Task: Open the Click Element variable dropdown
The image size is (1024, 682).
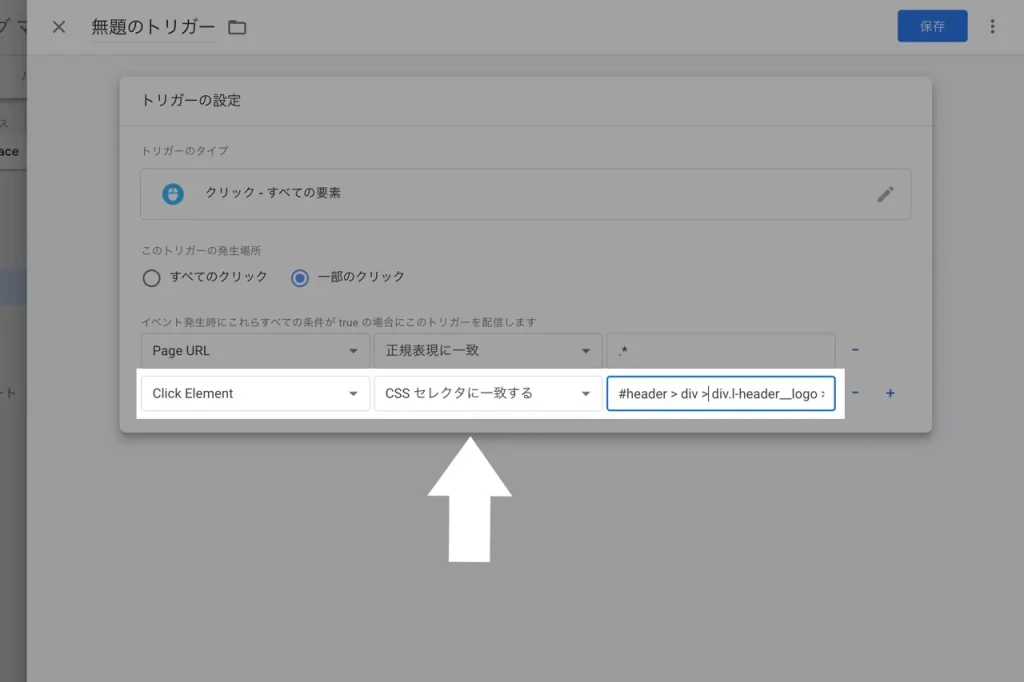Action: pos(255,393)
